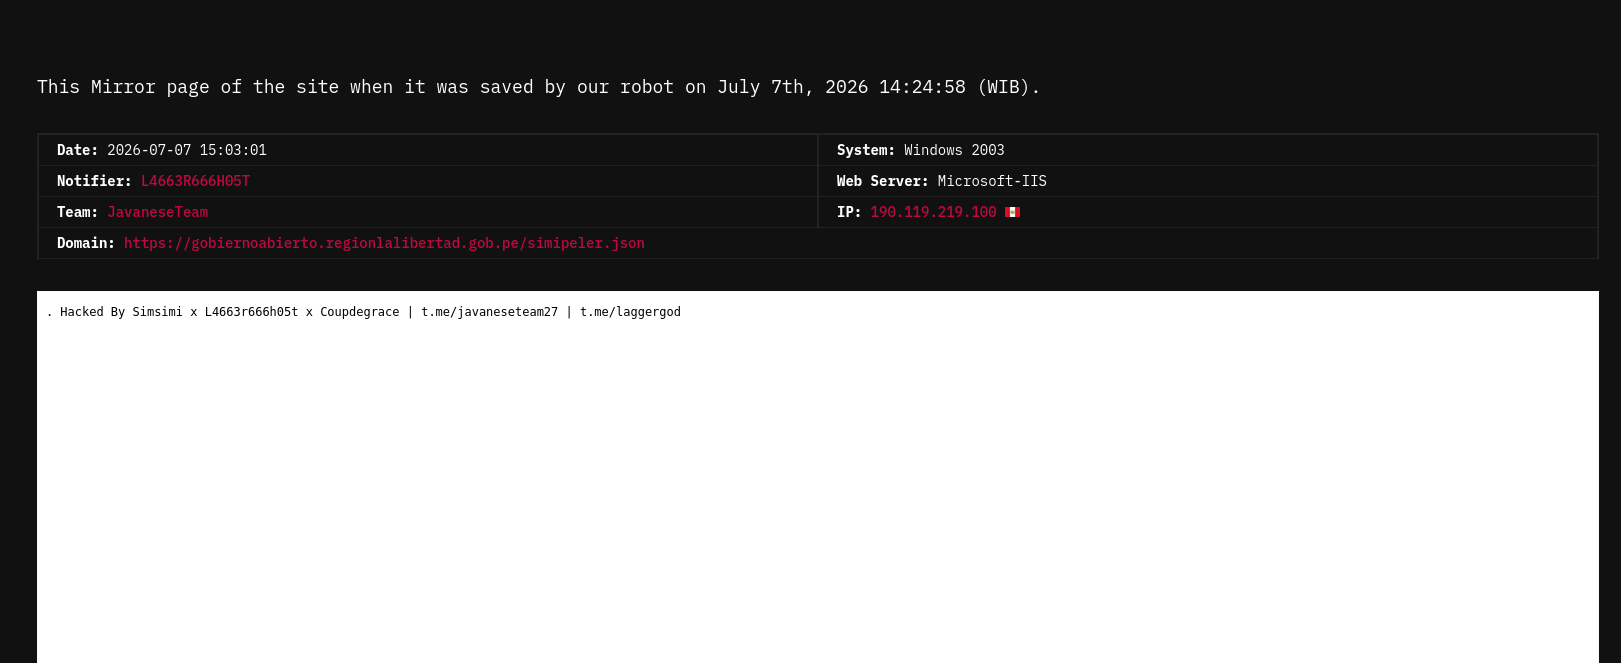This screenshot has height=663, width=1621.
Task: Click the Notifier: label
Action: click(x=94, y=181)
